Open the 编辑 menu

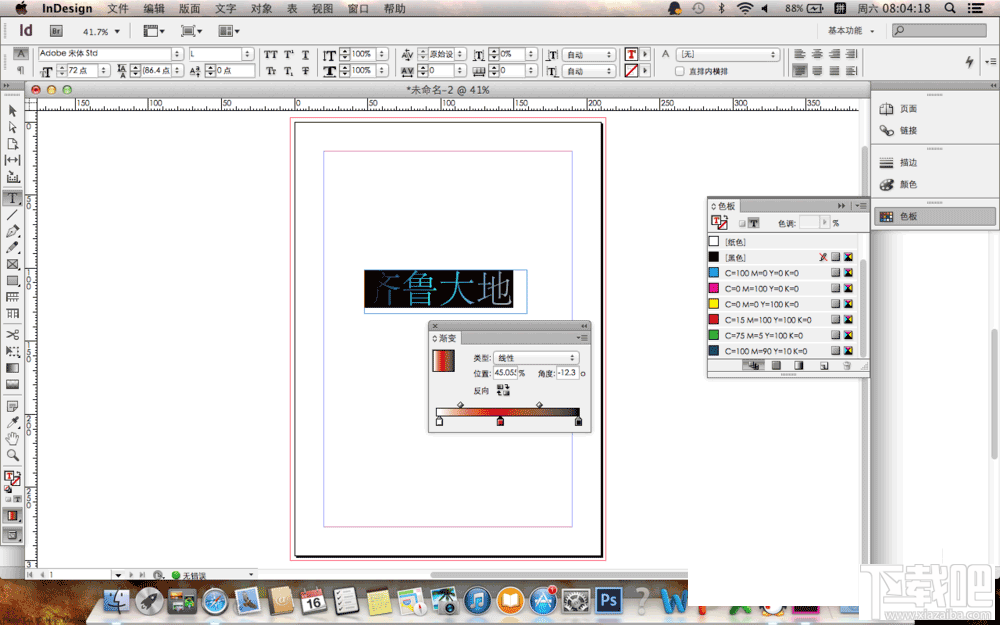(x=154, y=8)
